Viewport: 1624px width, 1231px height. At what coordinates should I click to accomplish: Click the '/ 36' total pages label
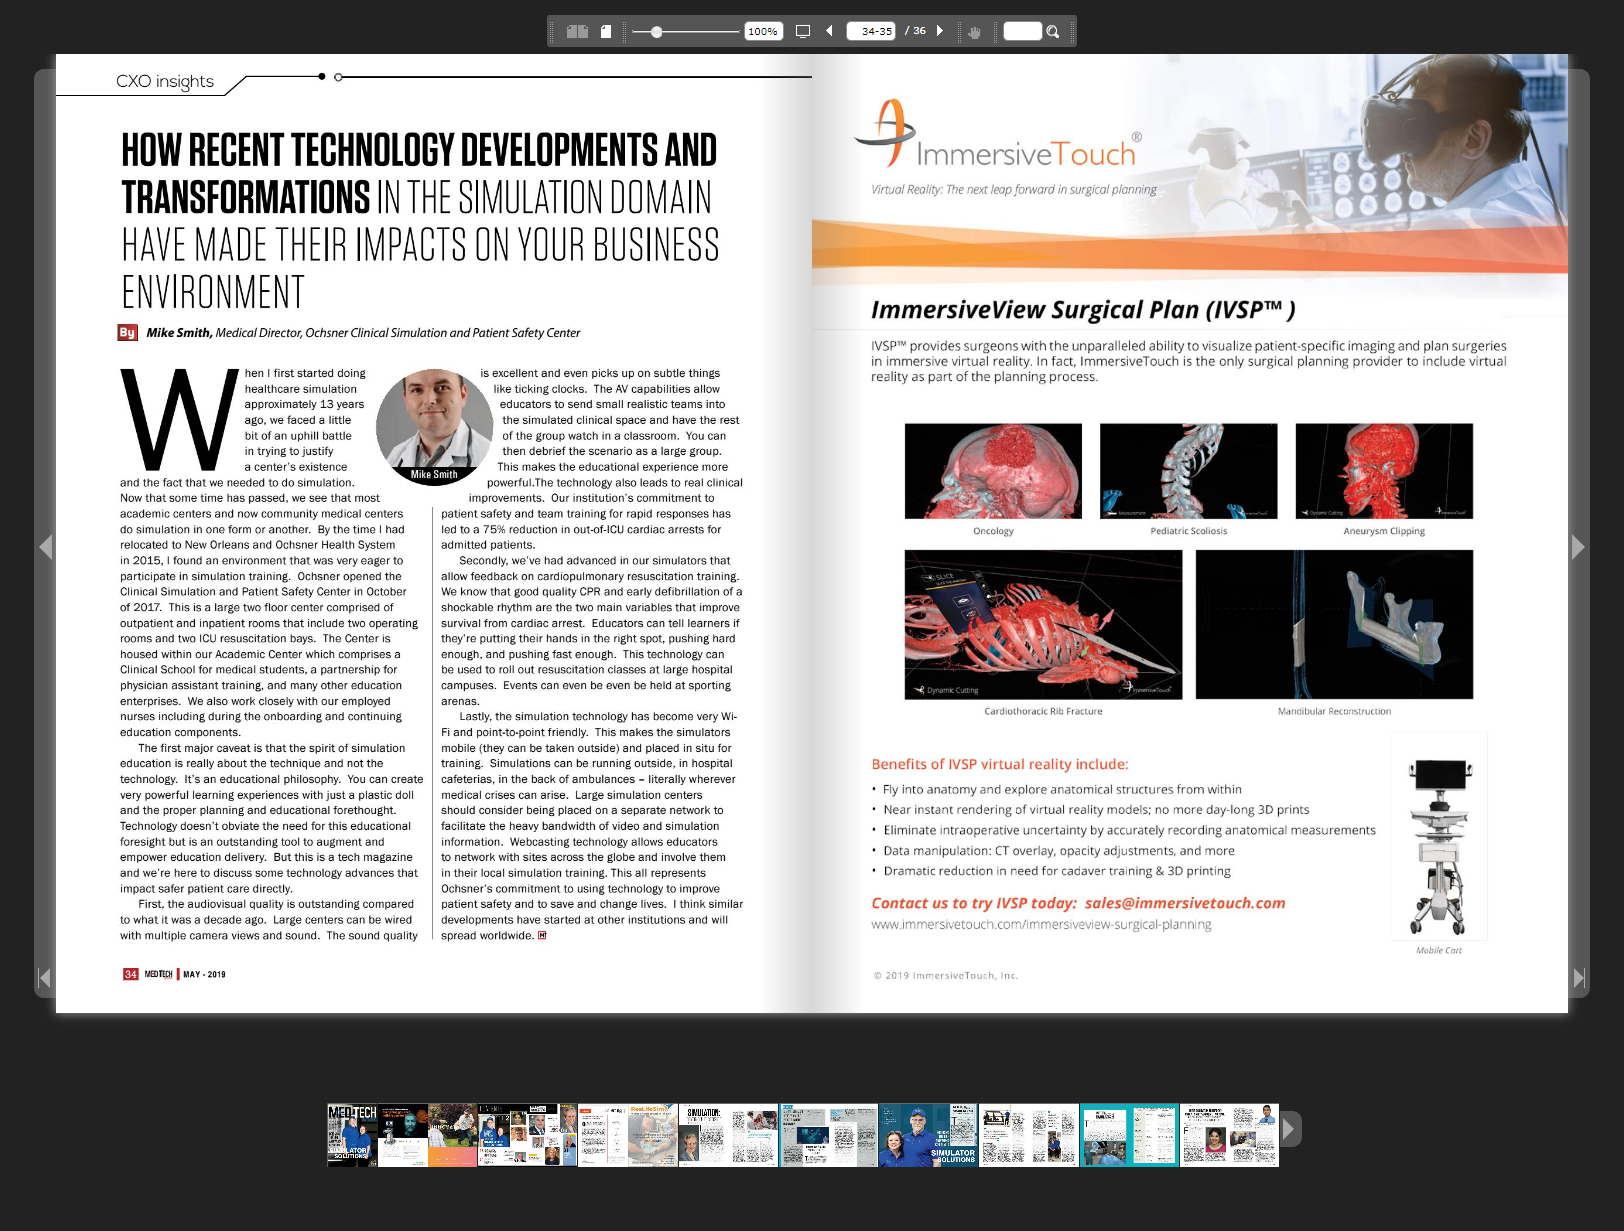pyautogui.click(x=915, y=31)
